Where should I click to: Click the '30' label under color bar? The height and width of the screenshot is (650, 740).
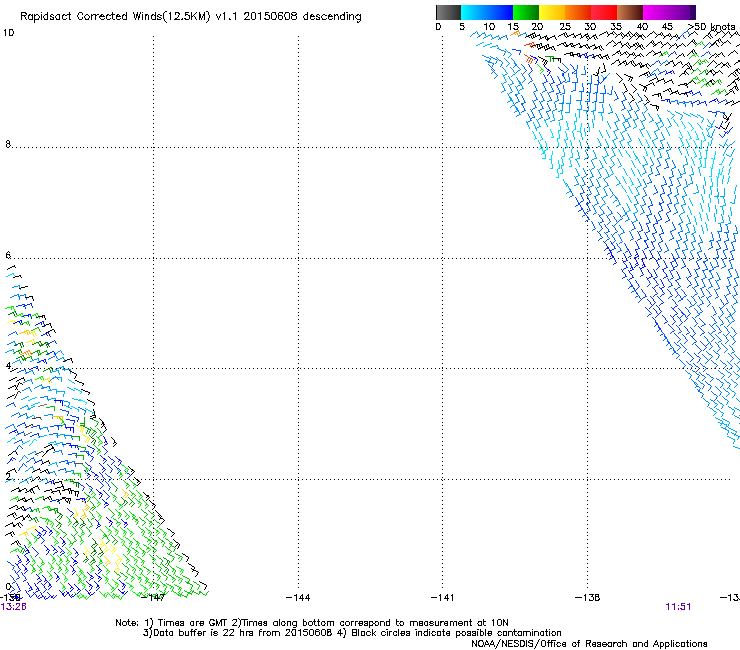point(590,27)
